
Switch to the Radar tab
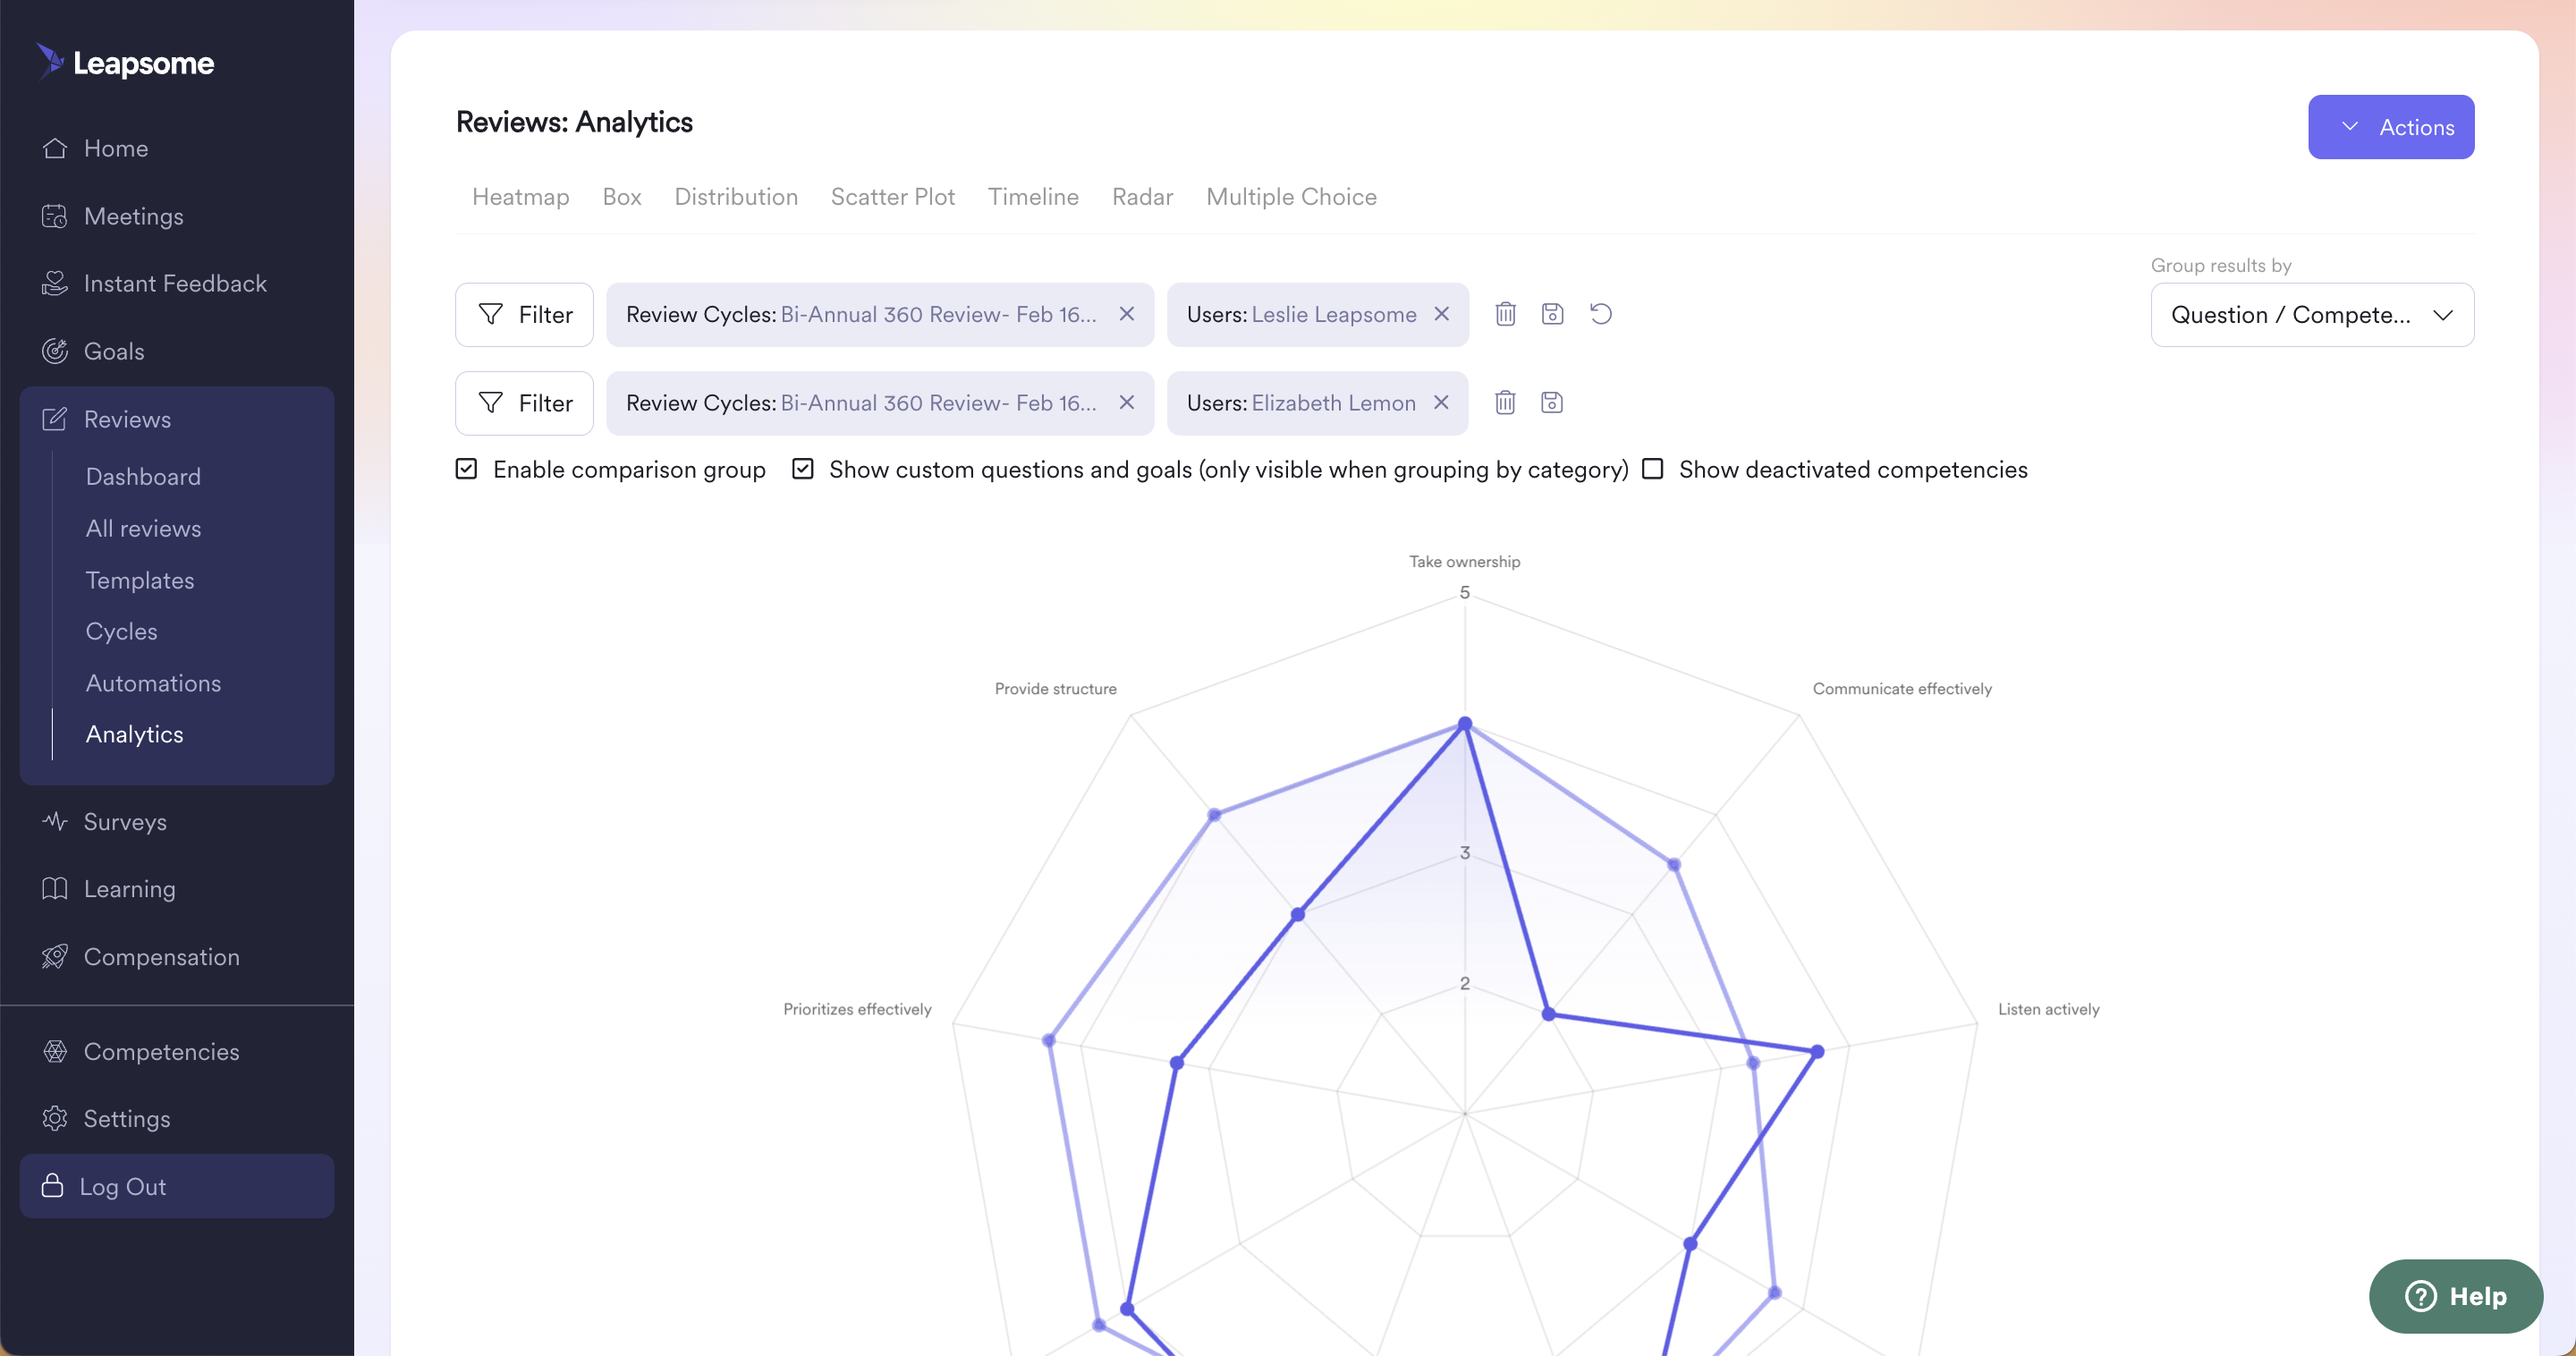coord(1142,196)
